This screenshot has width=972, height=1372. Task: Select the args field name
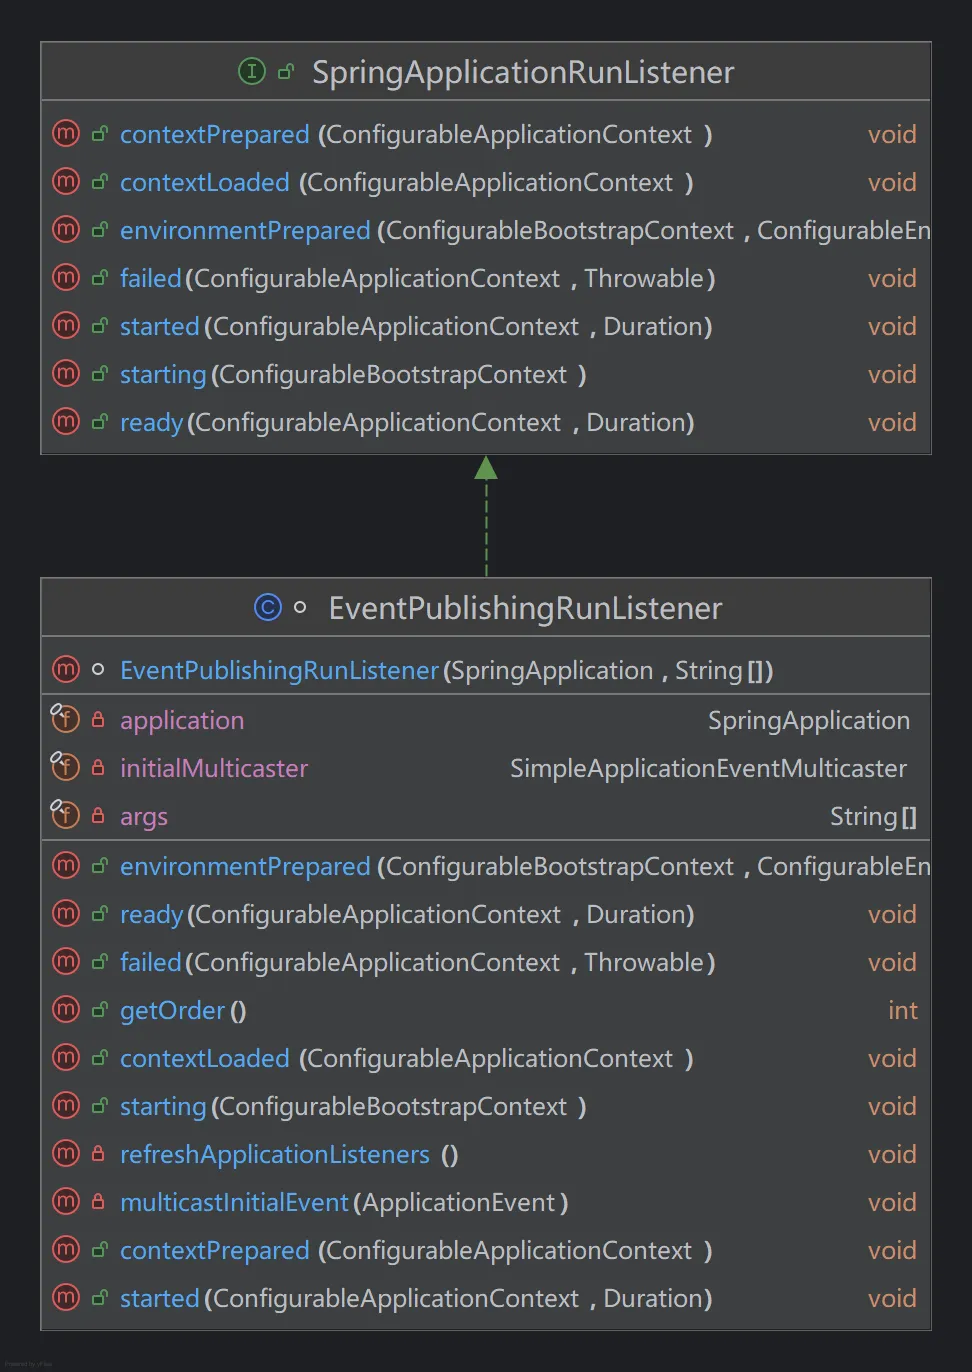pos(144,817)
